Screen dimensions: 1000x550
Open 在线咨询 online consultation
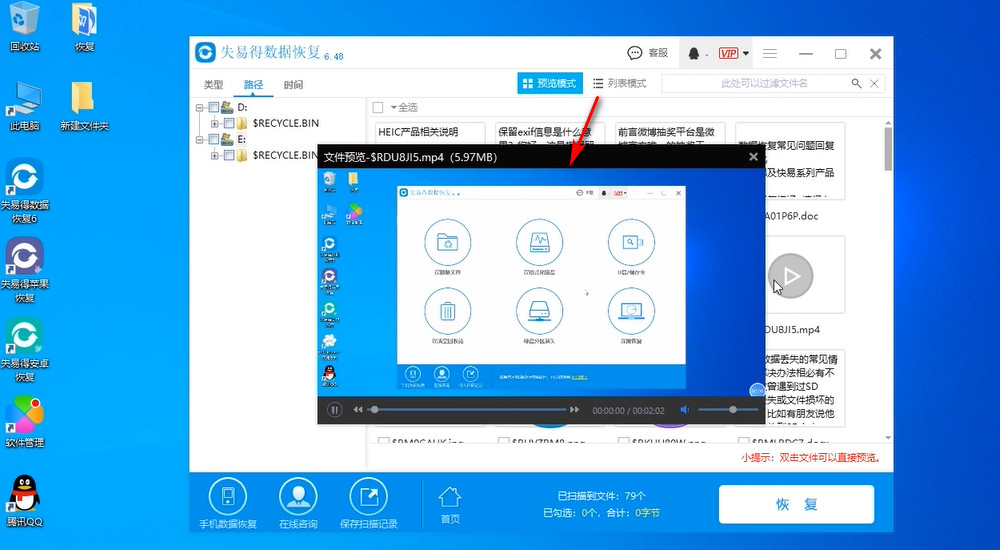(x=298, y=504)
